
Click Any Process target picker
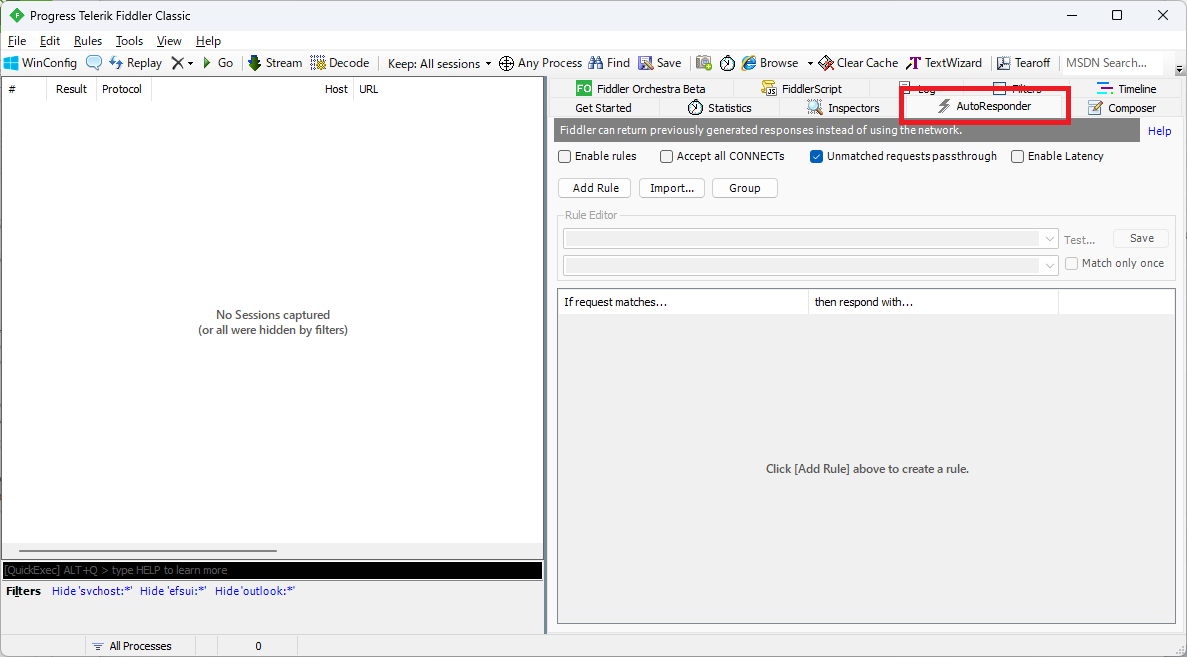tap(541, 63)
